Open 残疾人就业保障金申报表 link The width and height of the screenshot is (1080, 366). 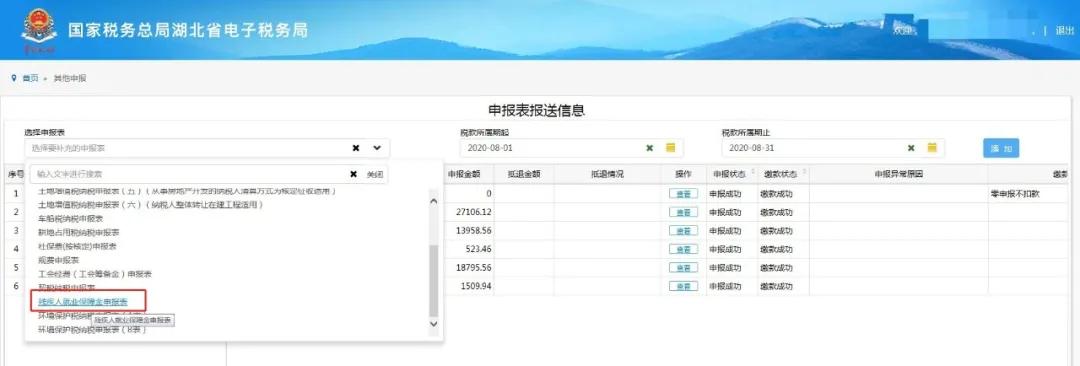(x=83, y=301)
